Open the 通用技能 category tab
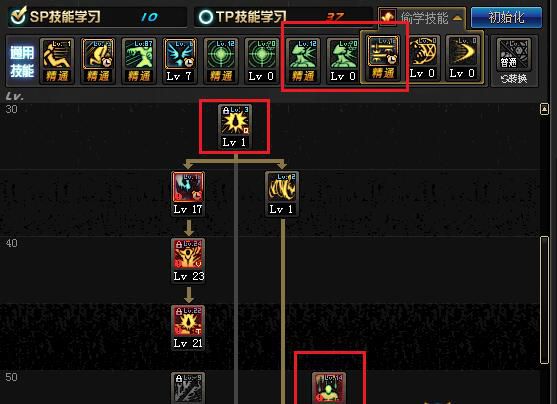 coord(22,61)
